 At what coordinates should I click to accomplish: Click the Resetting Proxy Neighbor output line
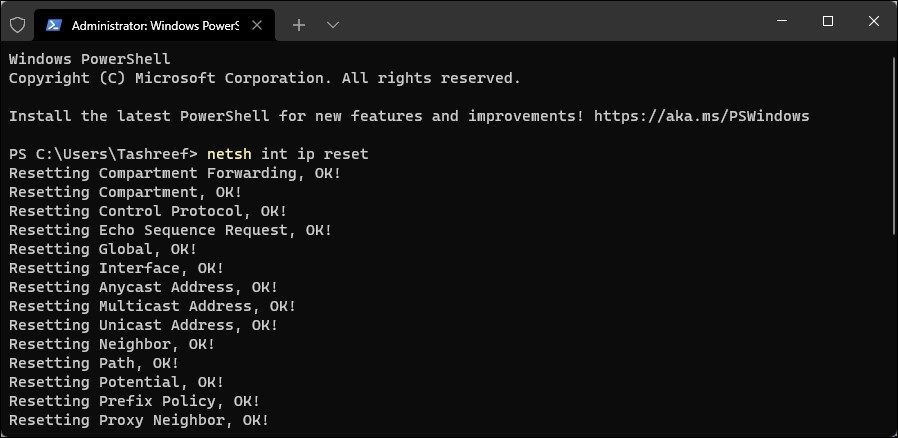139,420
